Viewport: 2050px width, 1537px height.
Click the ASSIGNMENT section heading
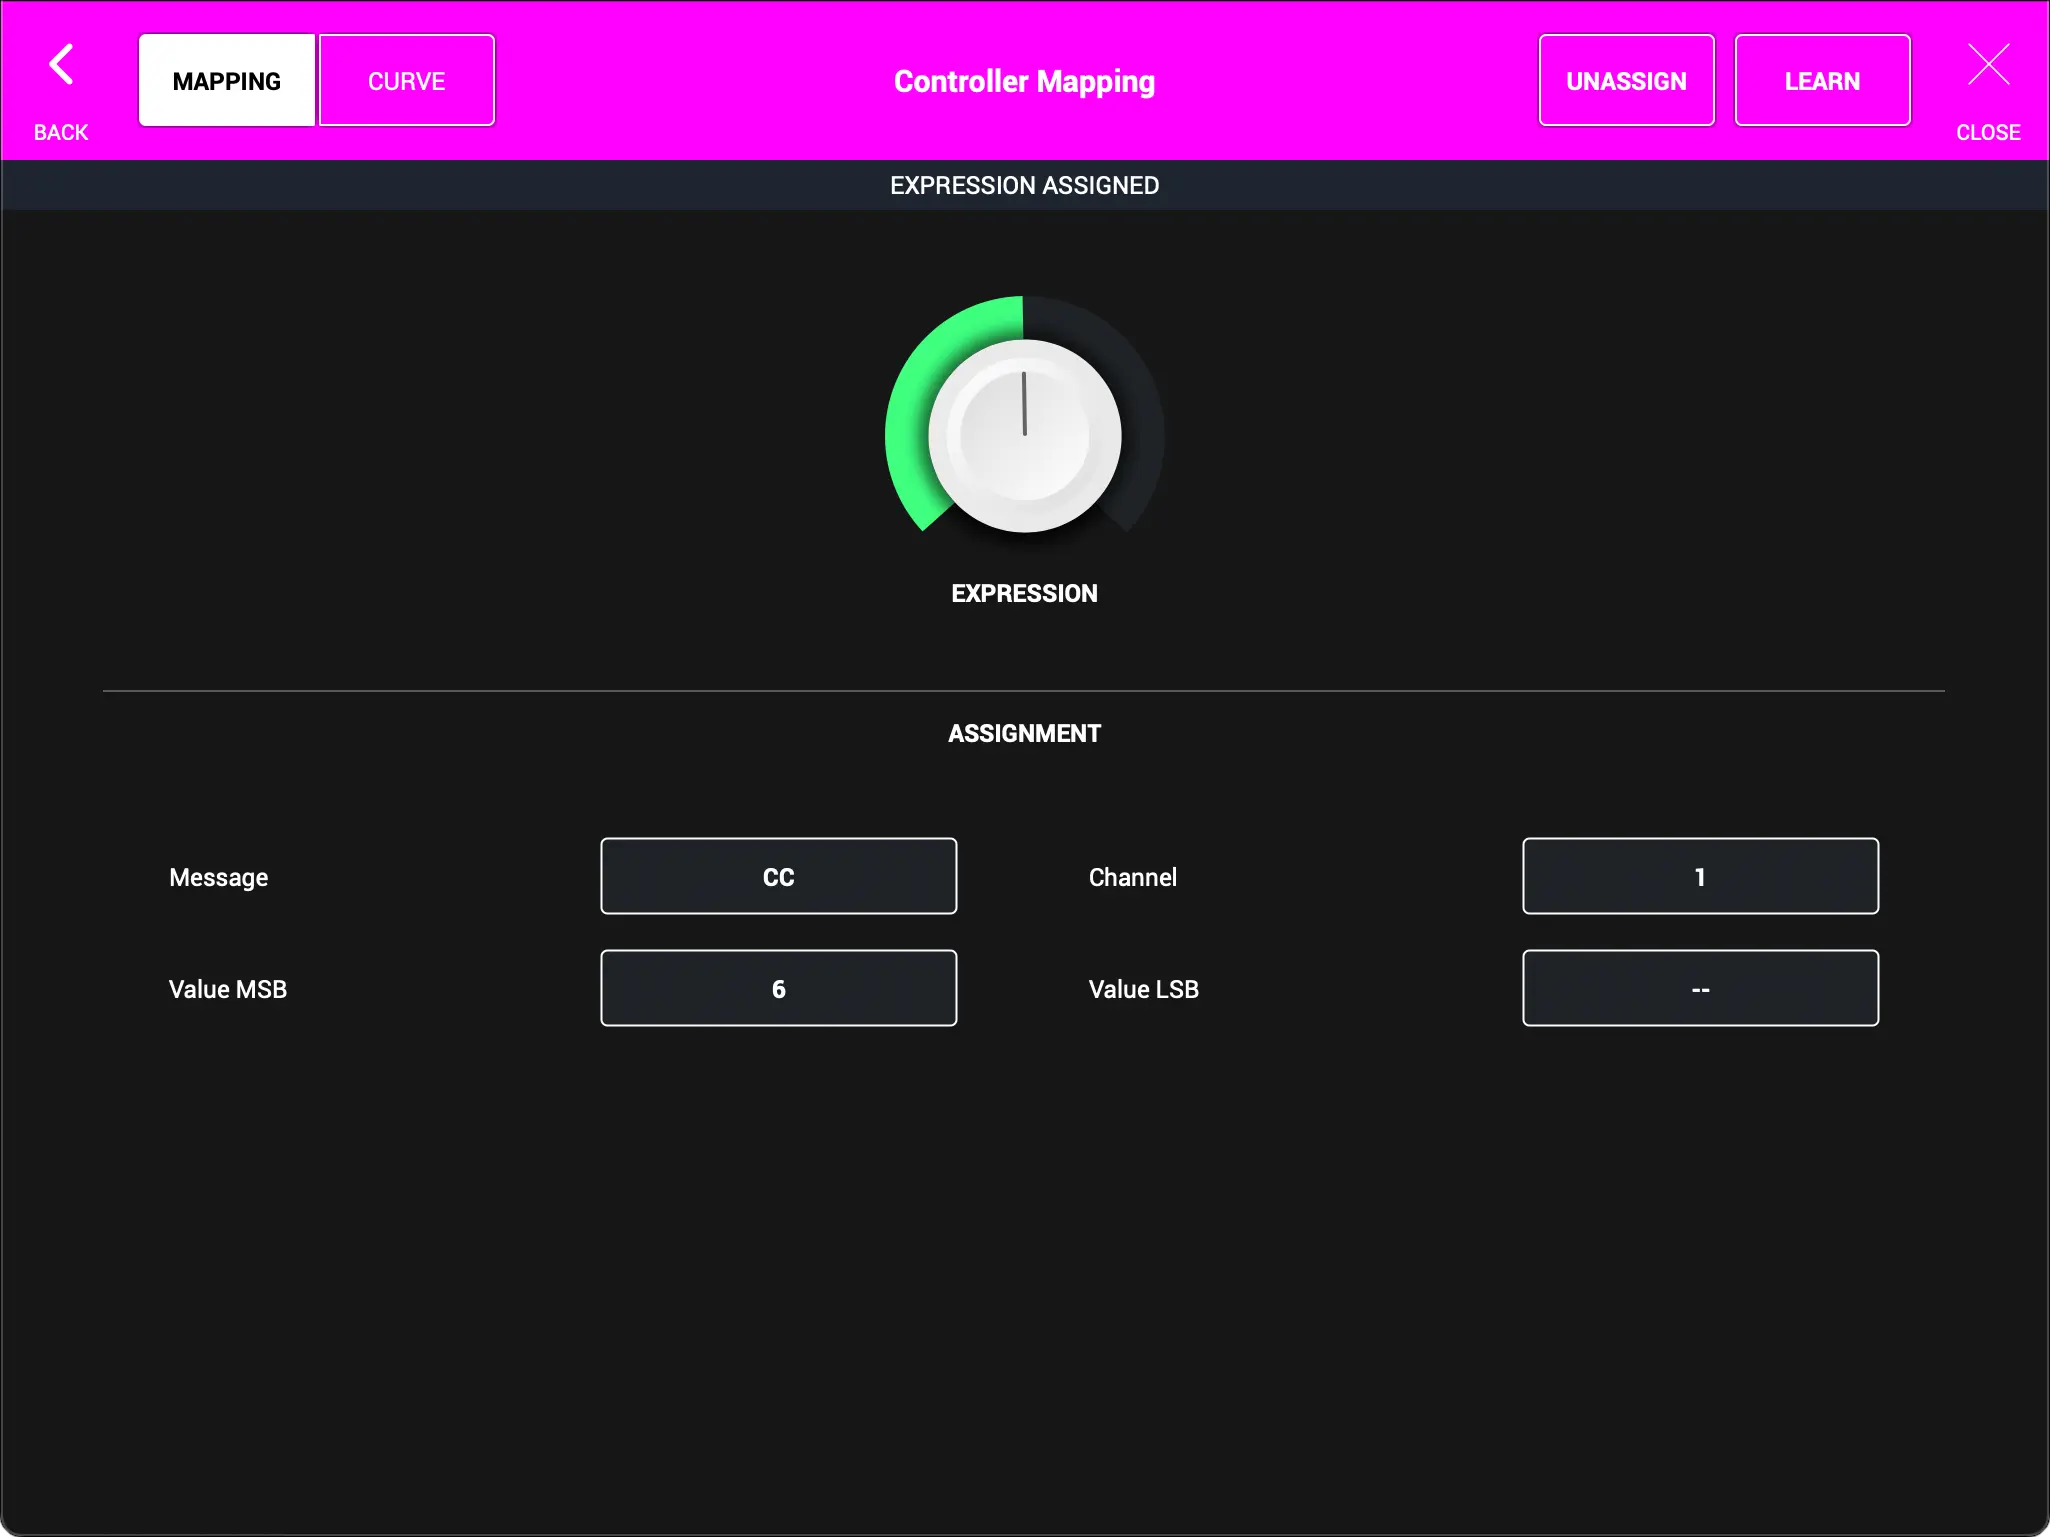click(x=1024, y=734)
